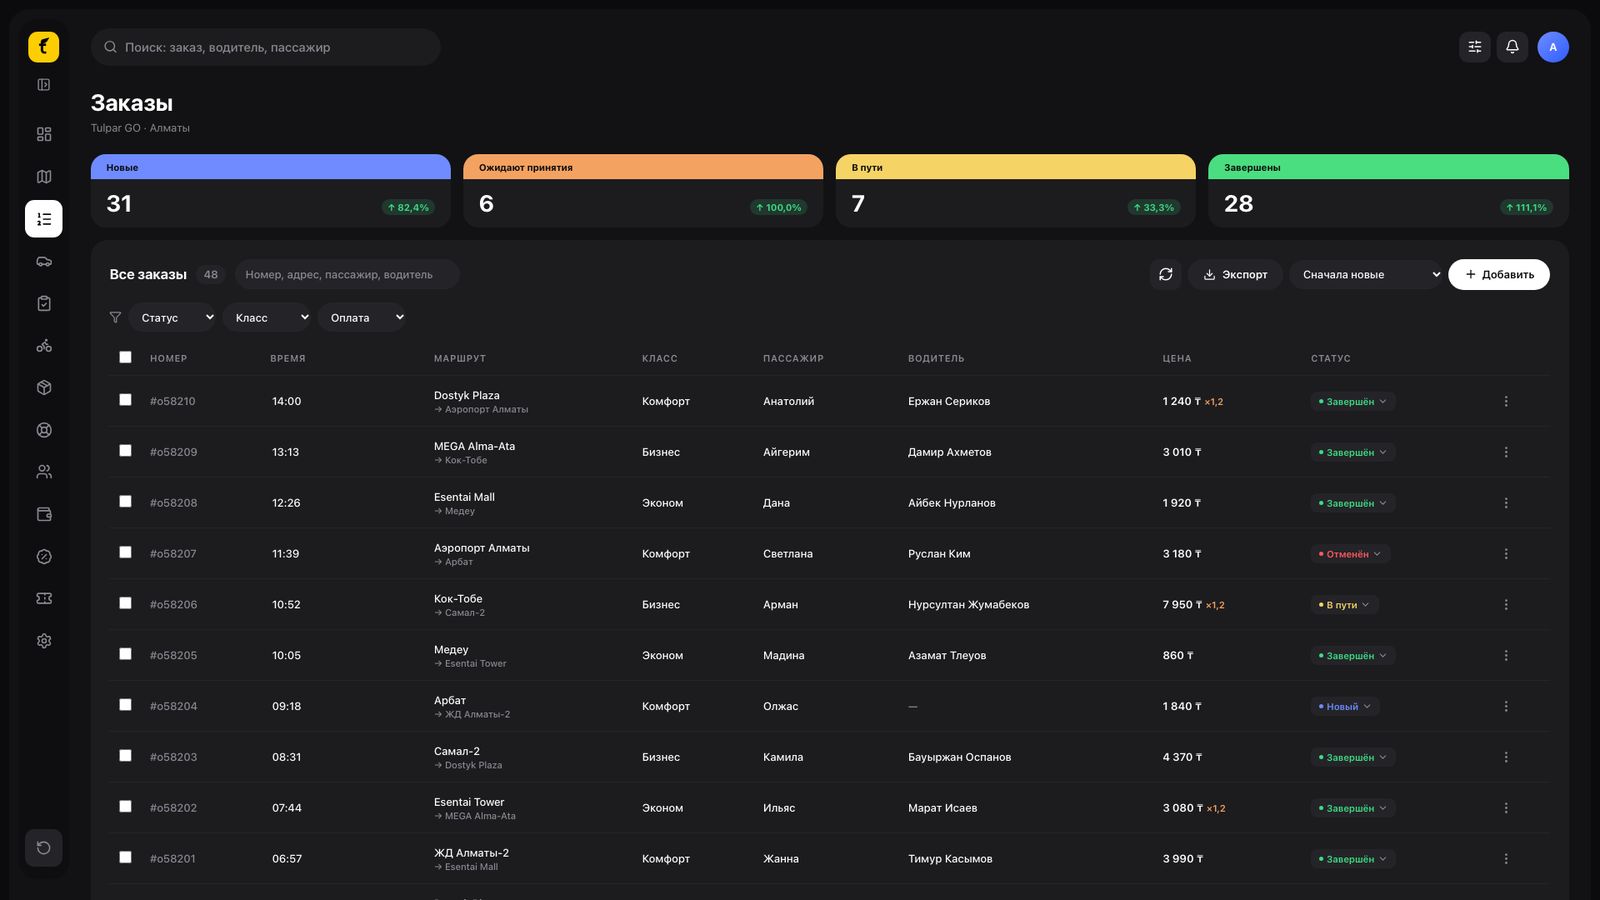The image size is (1600, 900).
Task: Open the Сначала новые sort dropdown
Action: pyautogui.click(x=1366, y=274)
